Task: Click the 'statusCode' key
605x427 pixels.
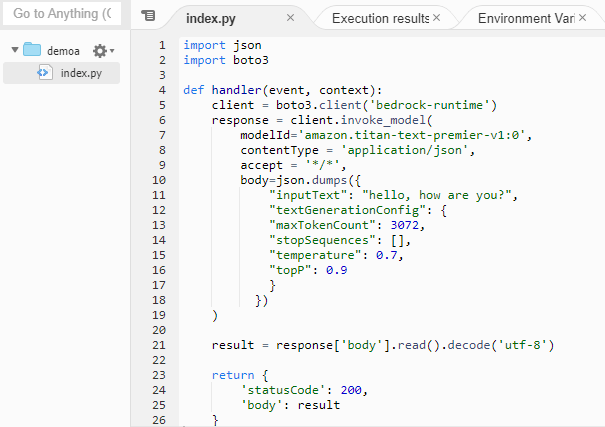Action: coord(283,390)
